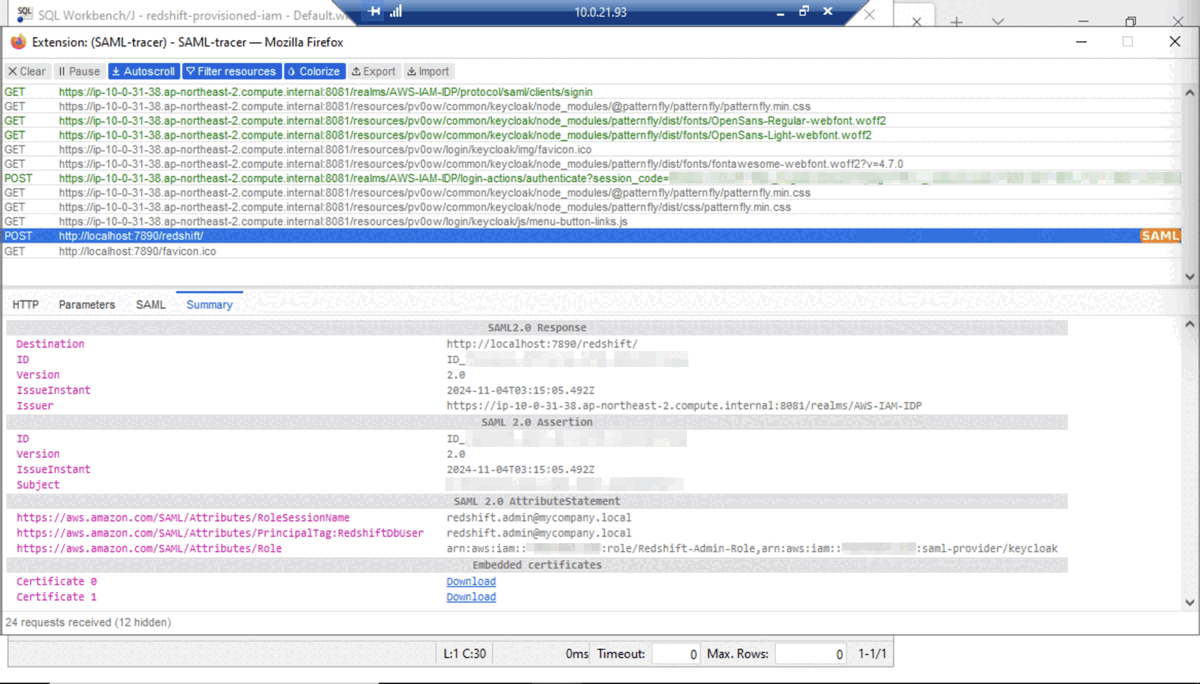
Task: Open the HTTP tab
Action: [x=26, y=304]
